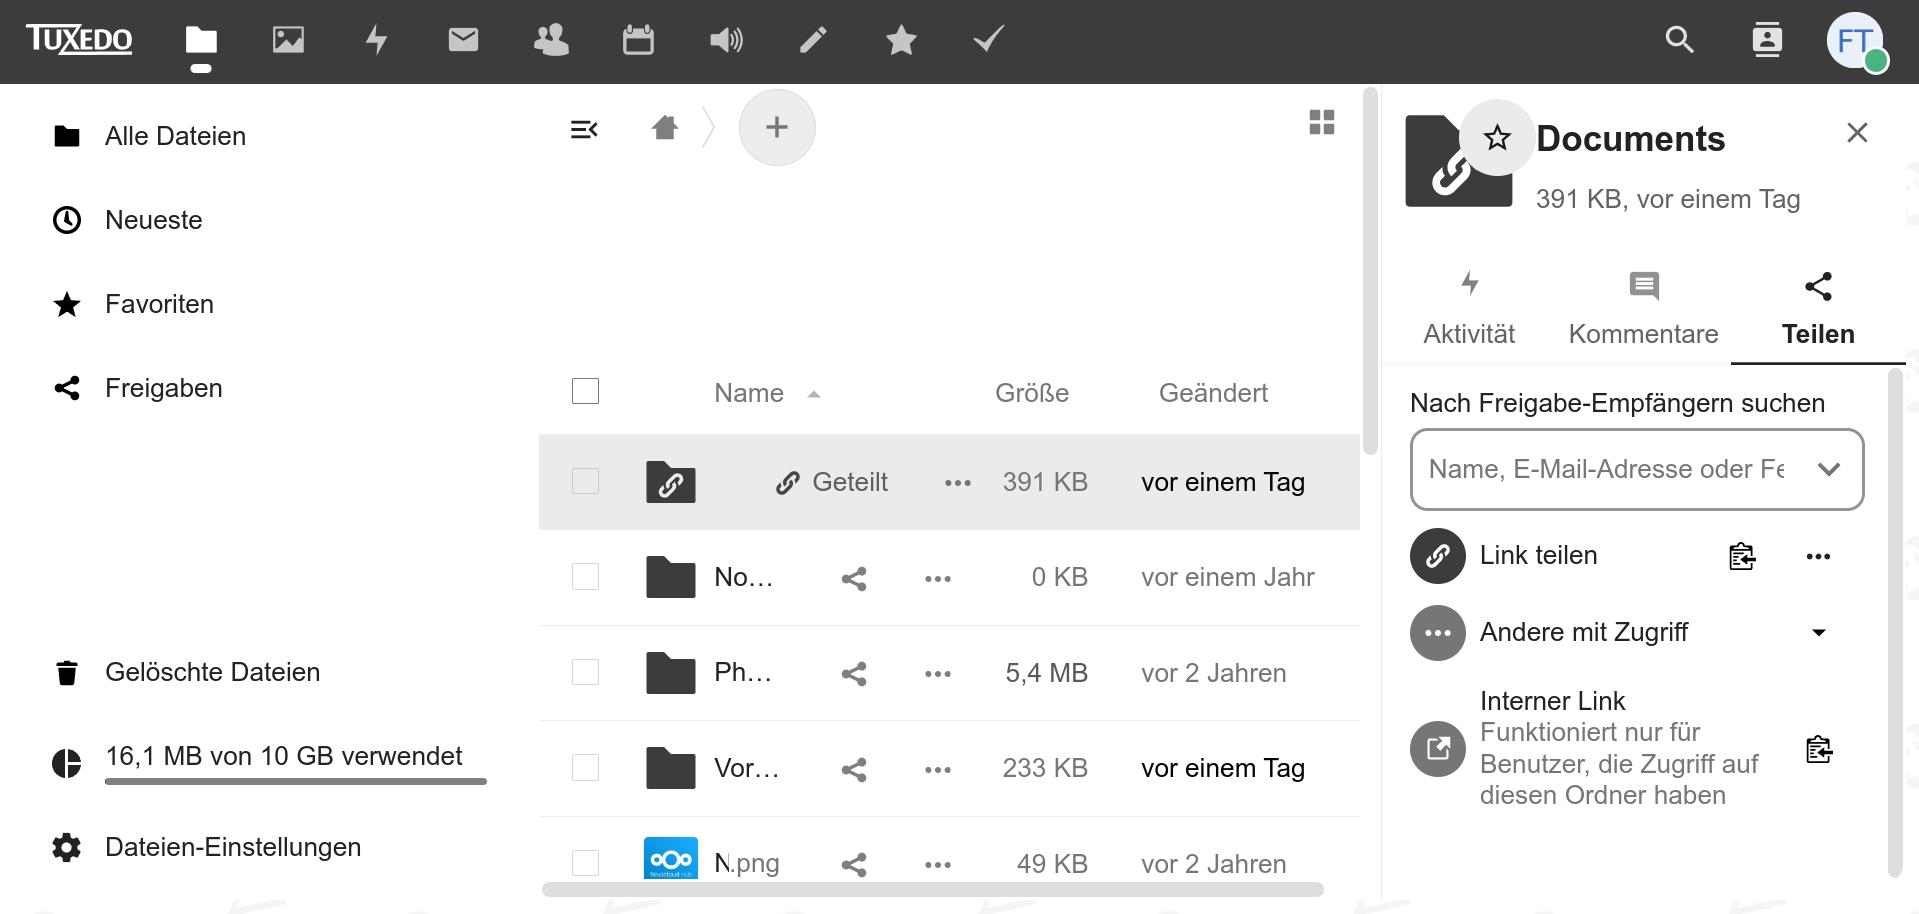Click the Link teilen chain icon
The width and height of the screenshot is (1919, 914).
tap(1438, 556)
